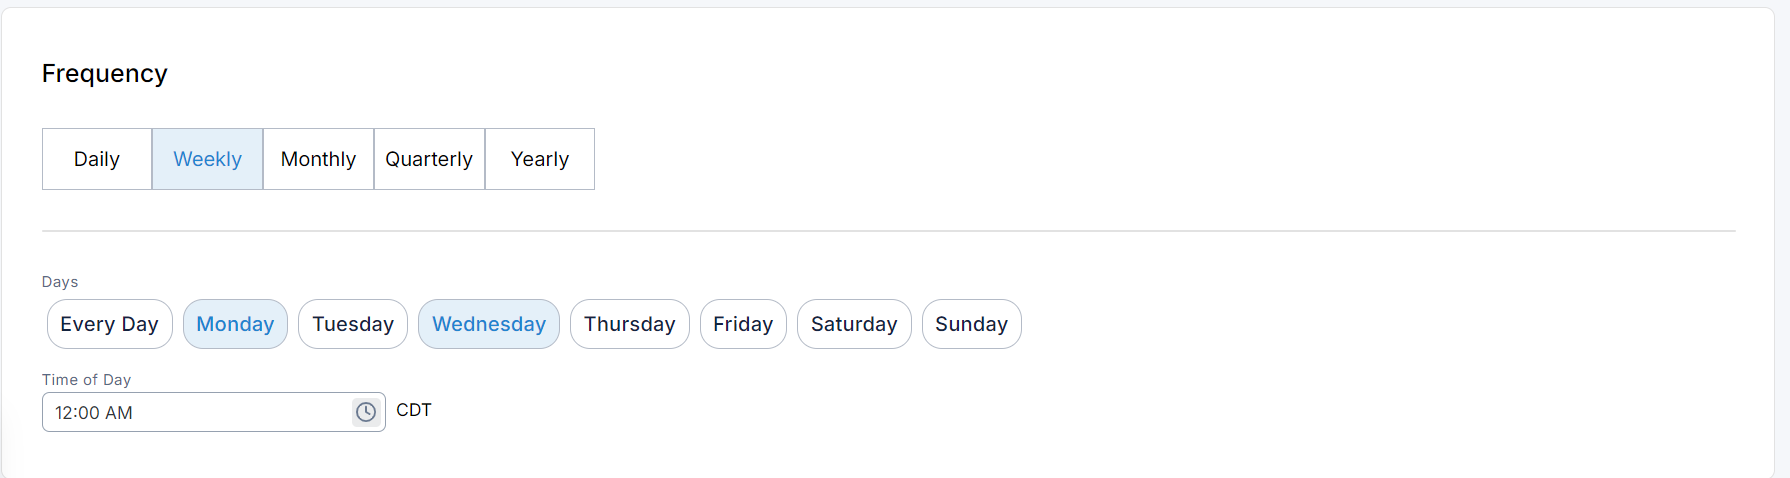Switch to the Weekly frequency tab
The width and height of the screenshot is (1790, 478).
pyautogui.click(x=207, y=159)
